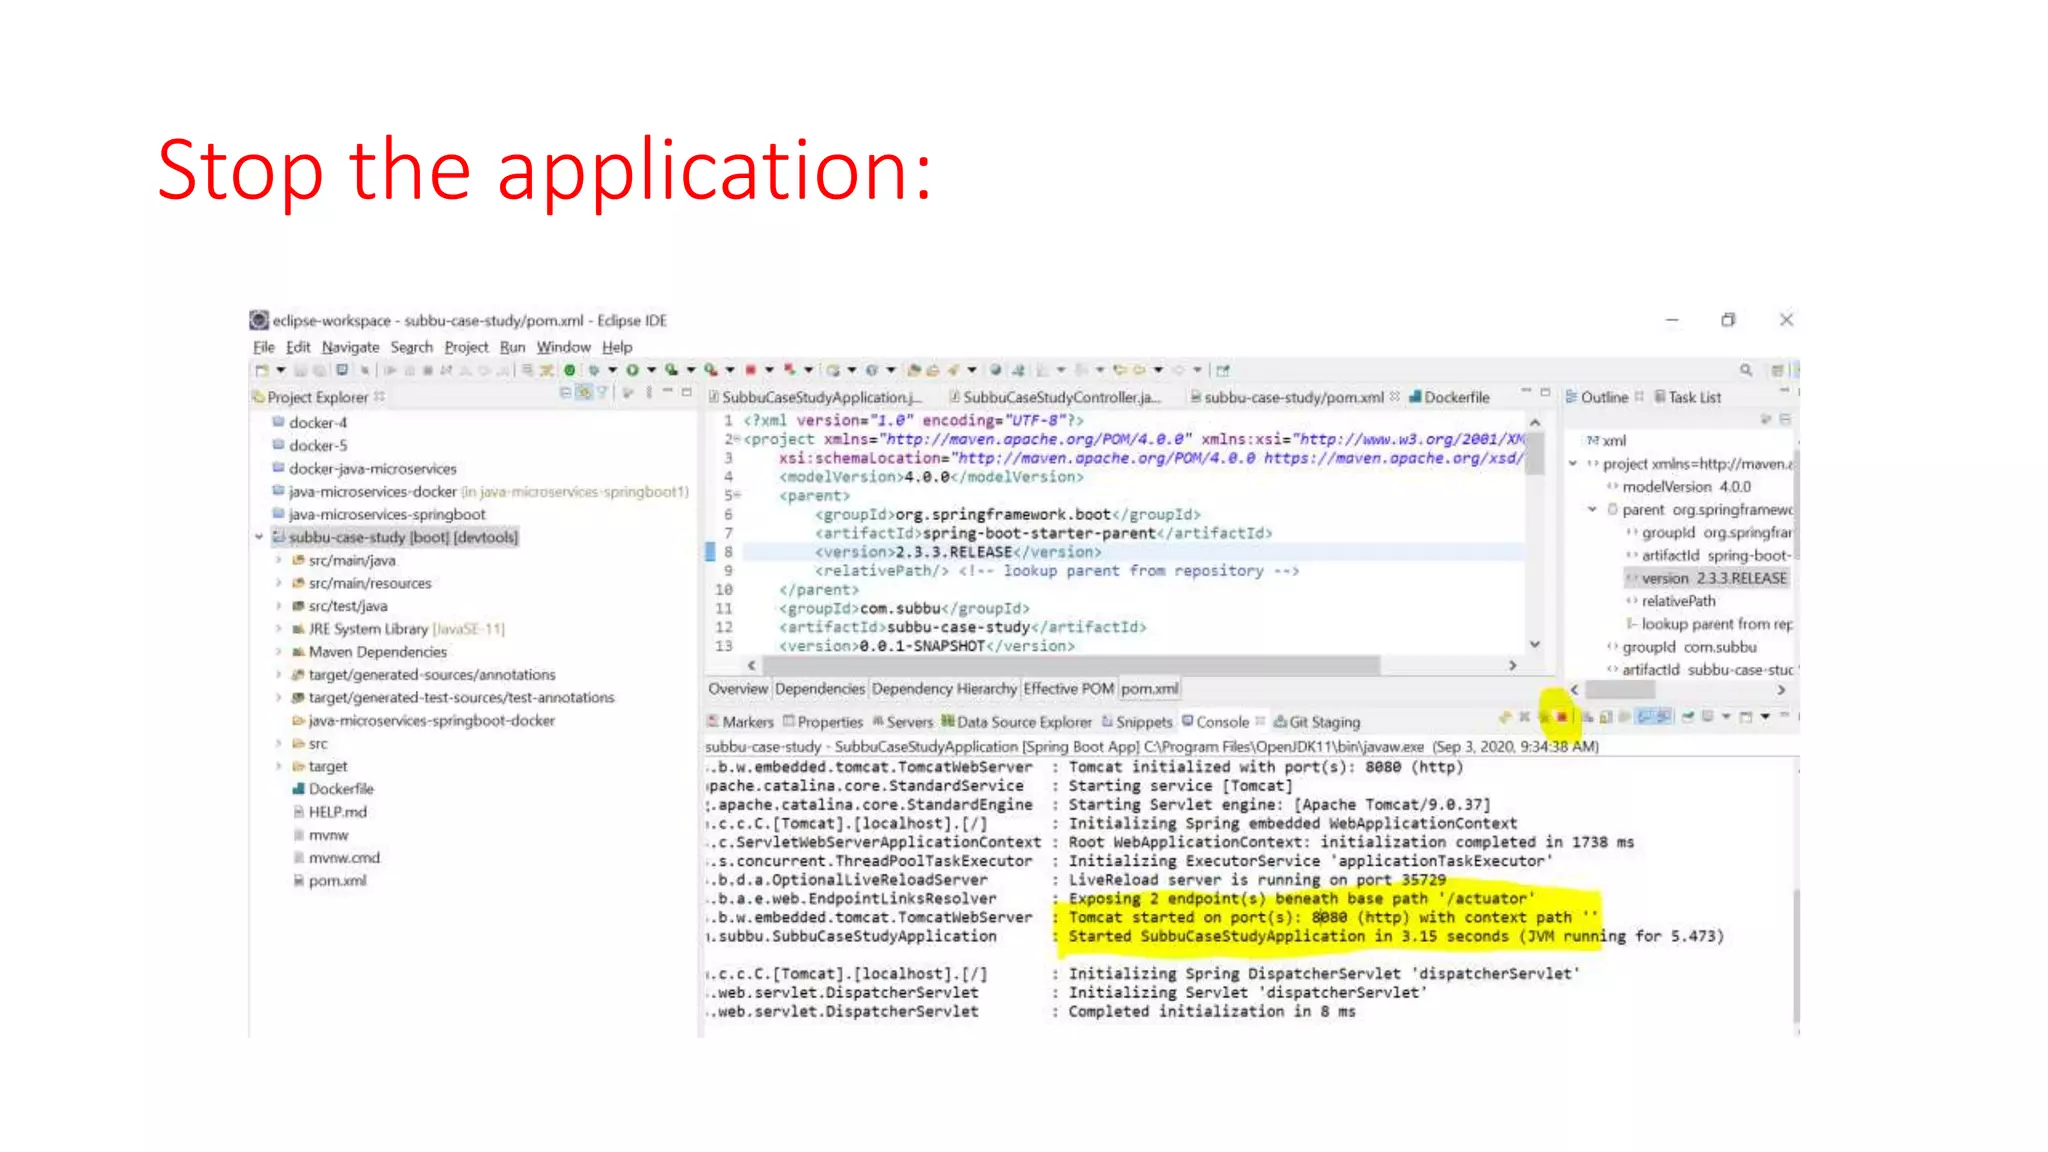This screenshot has height=1152, width=2048.
Task: Open the Dependency Hierarchy tab
Action: pyautogui.click(x=944, y=689)
